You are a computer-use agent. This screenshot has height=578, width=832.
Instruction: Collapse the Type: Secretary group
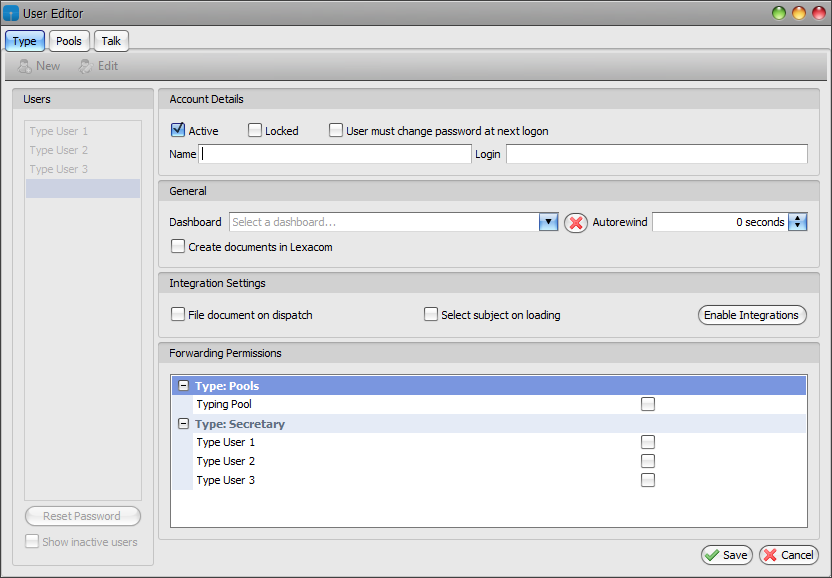184,424
